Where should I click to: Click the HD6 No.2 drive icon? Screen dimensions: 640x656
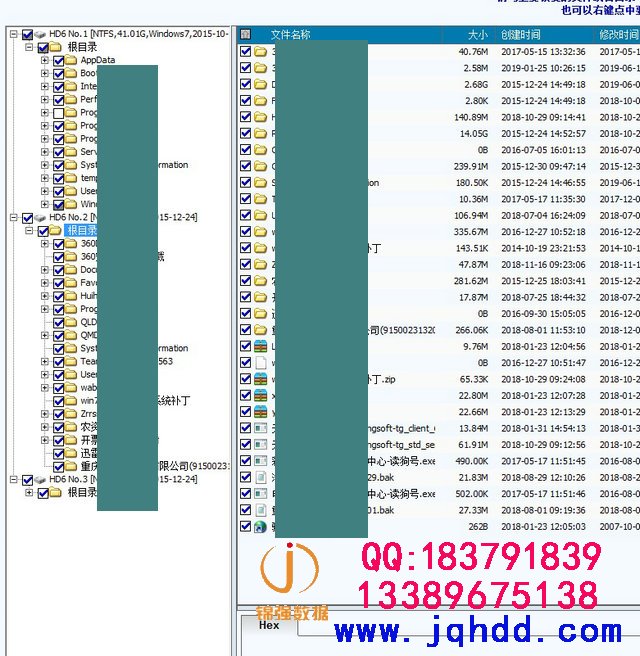(40, 218)
